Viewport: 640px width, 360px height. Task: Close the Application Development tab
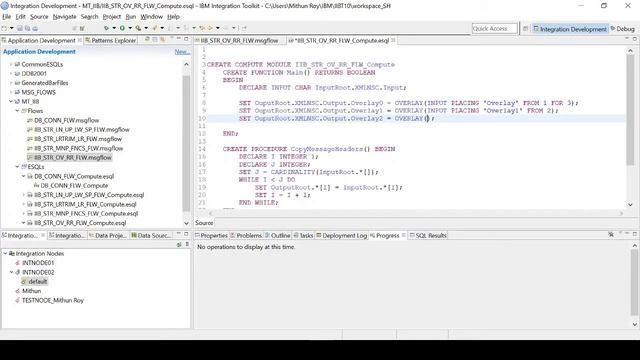point(80,40)
